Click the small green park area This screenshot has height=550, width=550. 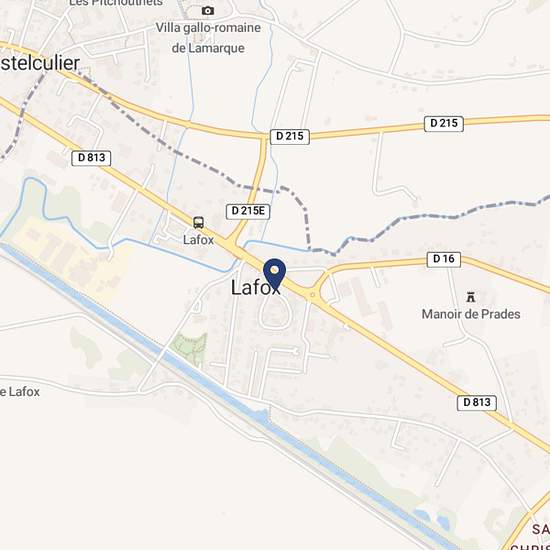(190, 346)
